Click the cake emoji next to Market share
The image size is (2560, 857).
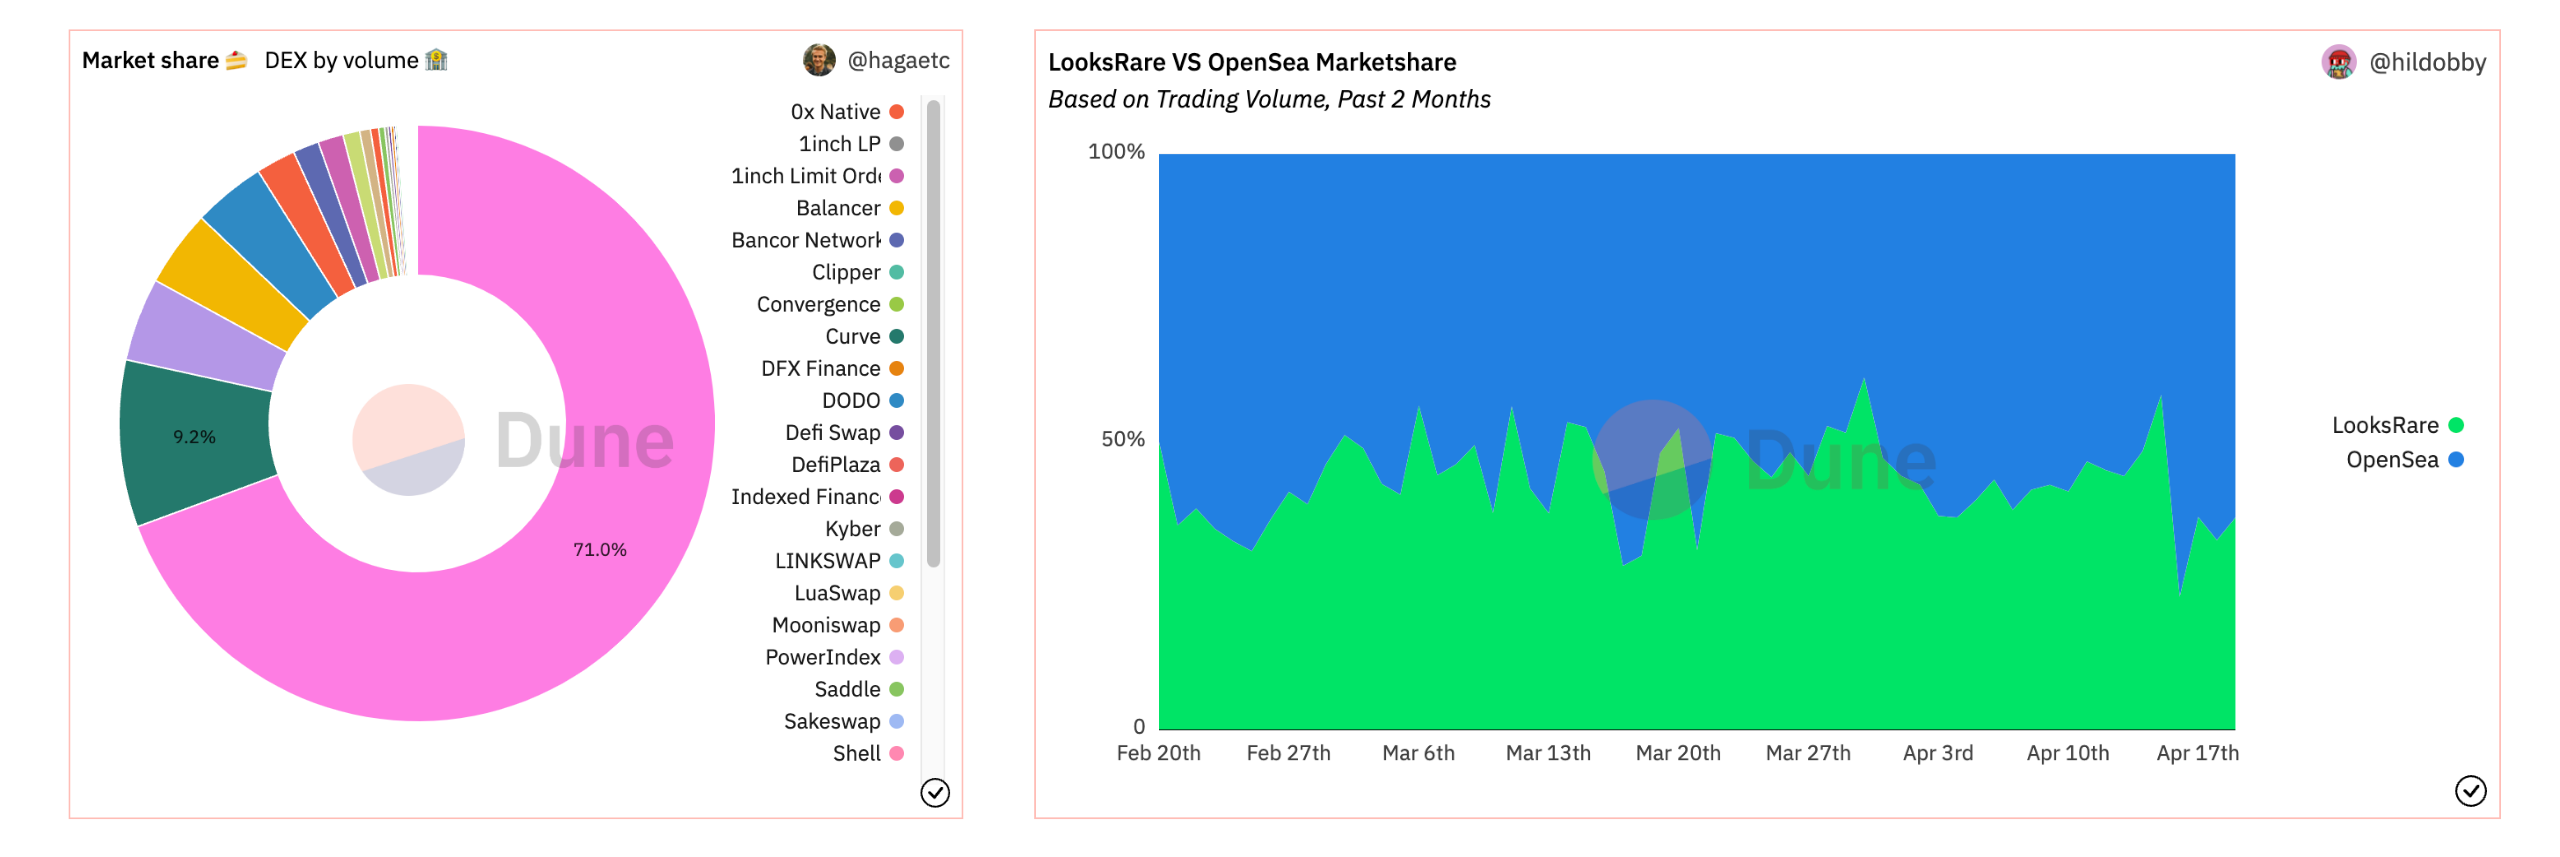coord(236,60)
